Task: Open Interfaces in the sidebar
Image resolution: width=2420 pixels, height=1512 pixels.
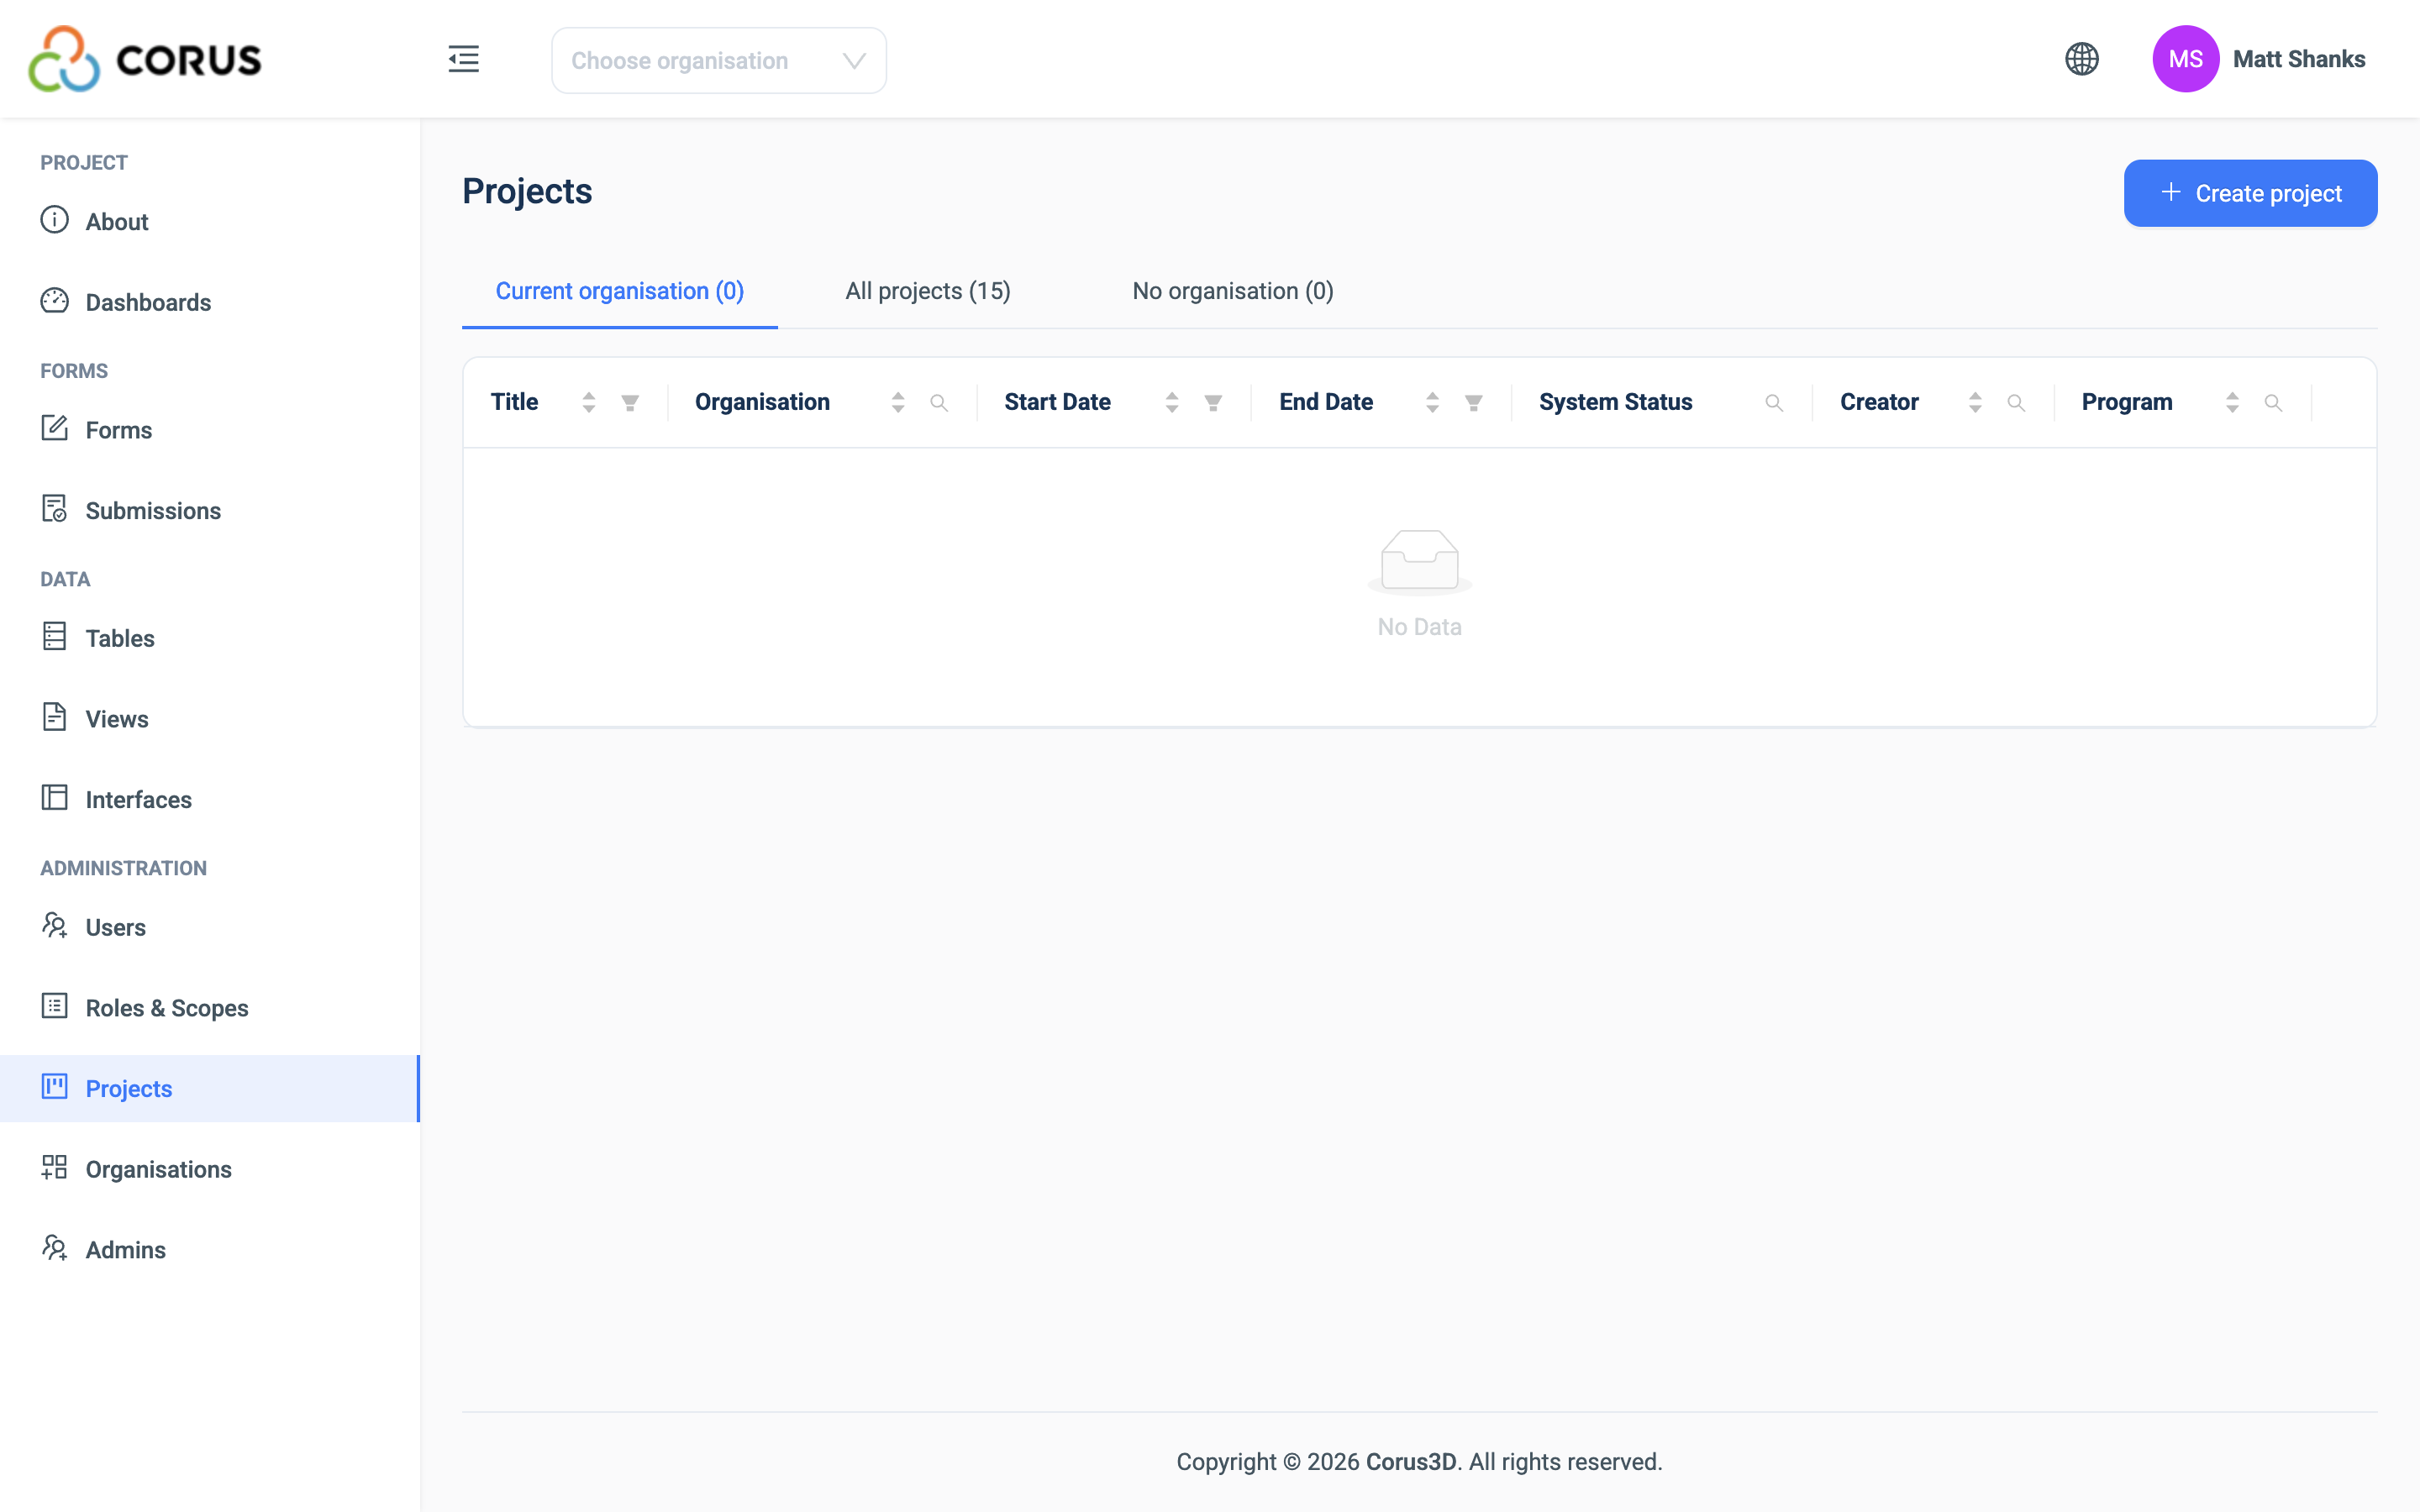Action: 210,799
